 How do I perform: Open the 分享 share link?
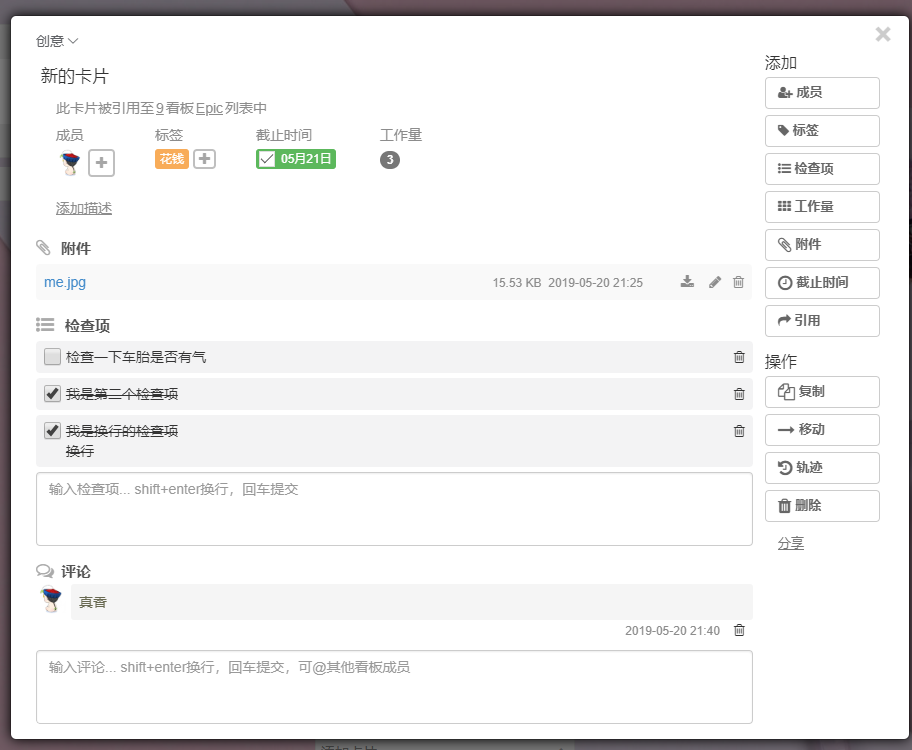(x=791, y=543)
